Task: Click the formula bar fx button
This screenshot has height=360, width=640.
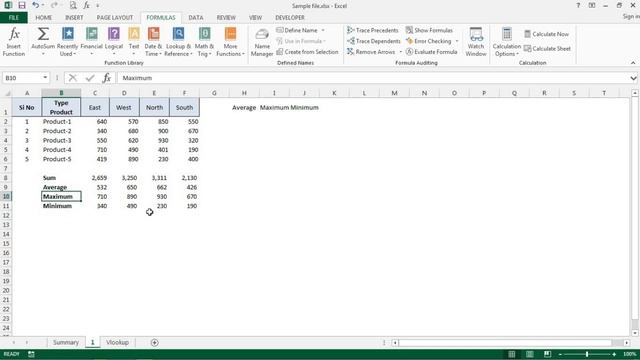Action: (x=107, y=78)
